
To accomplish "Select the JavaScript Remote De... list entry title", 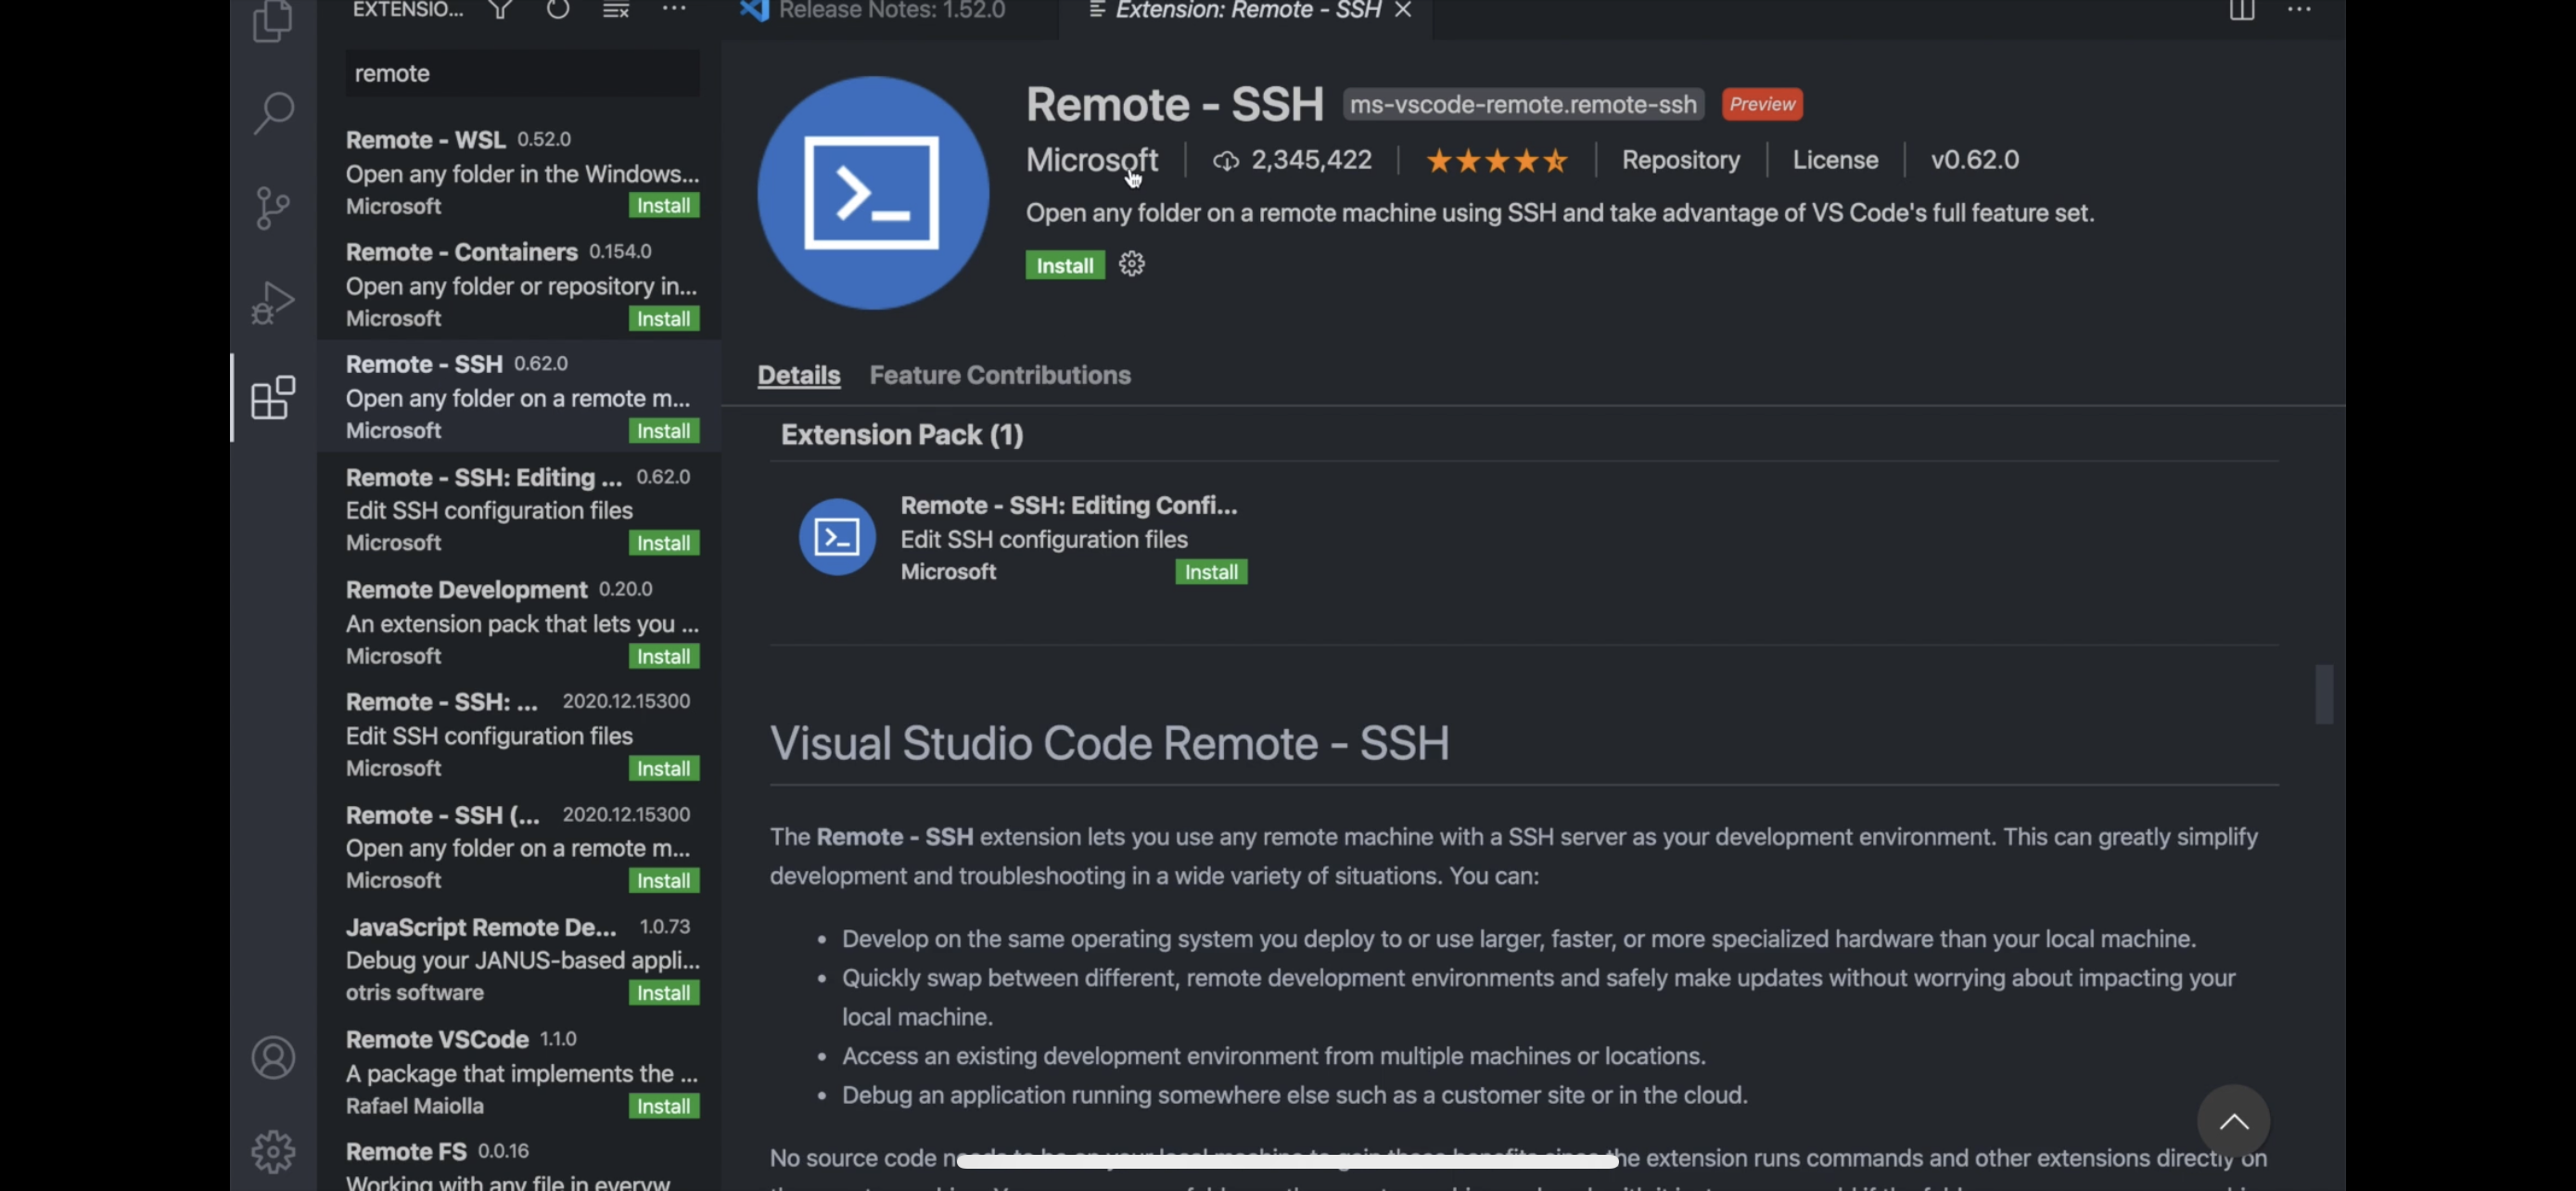I will (x=481, y=928).
